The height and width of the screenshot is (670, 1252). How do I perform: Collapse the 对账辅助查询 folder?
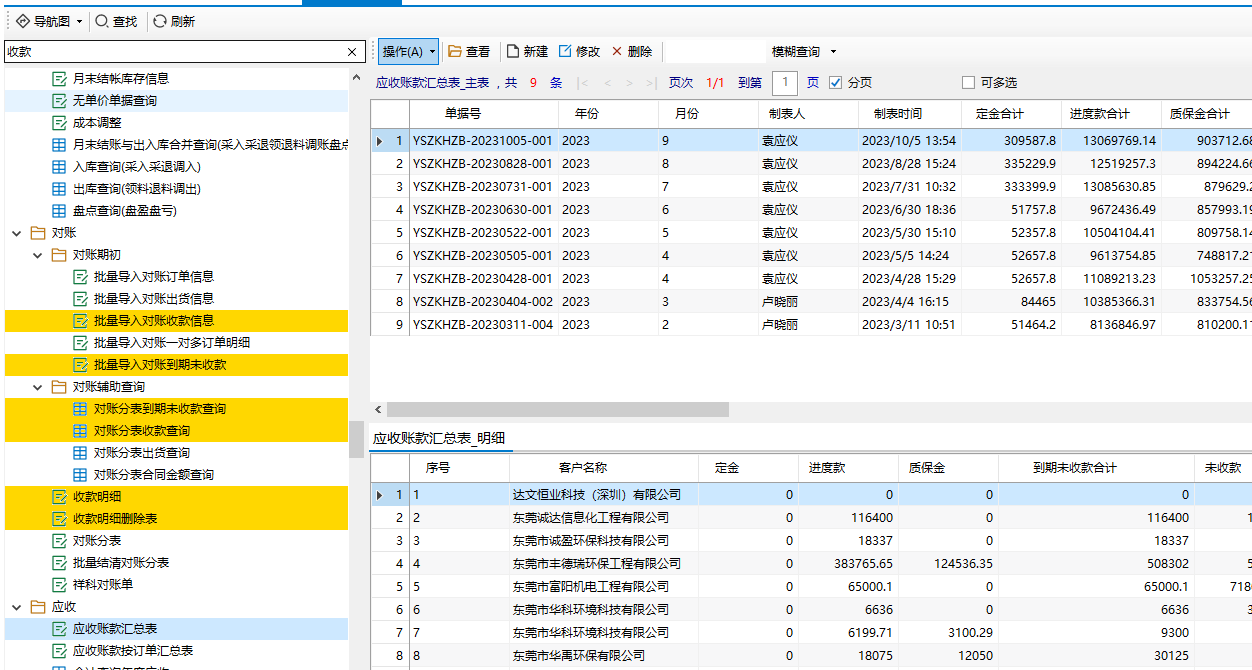point(38,387)
